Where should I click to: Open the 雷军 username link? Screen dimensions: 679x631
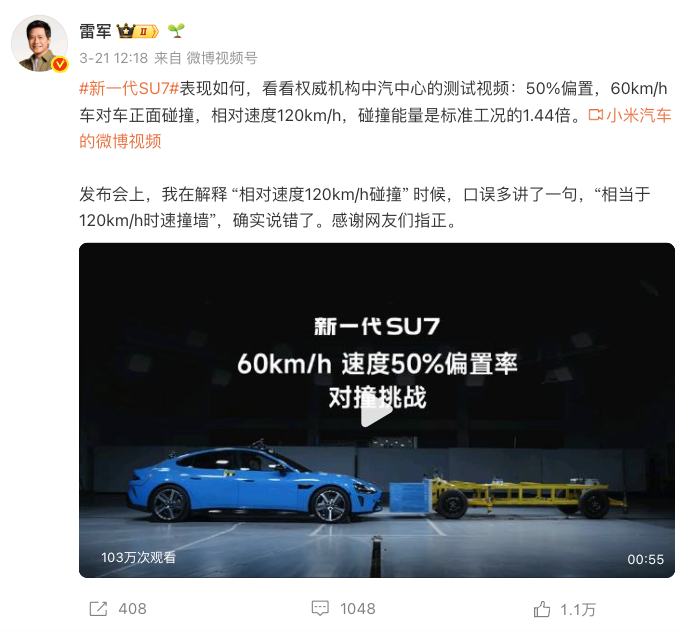pyautogui.click(x=95, y=31)
